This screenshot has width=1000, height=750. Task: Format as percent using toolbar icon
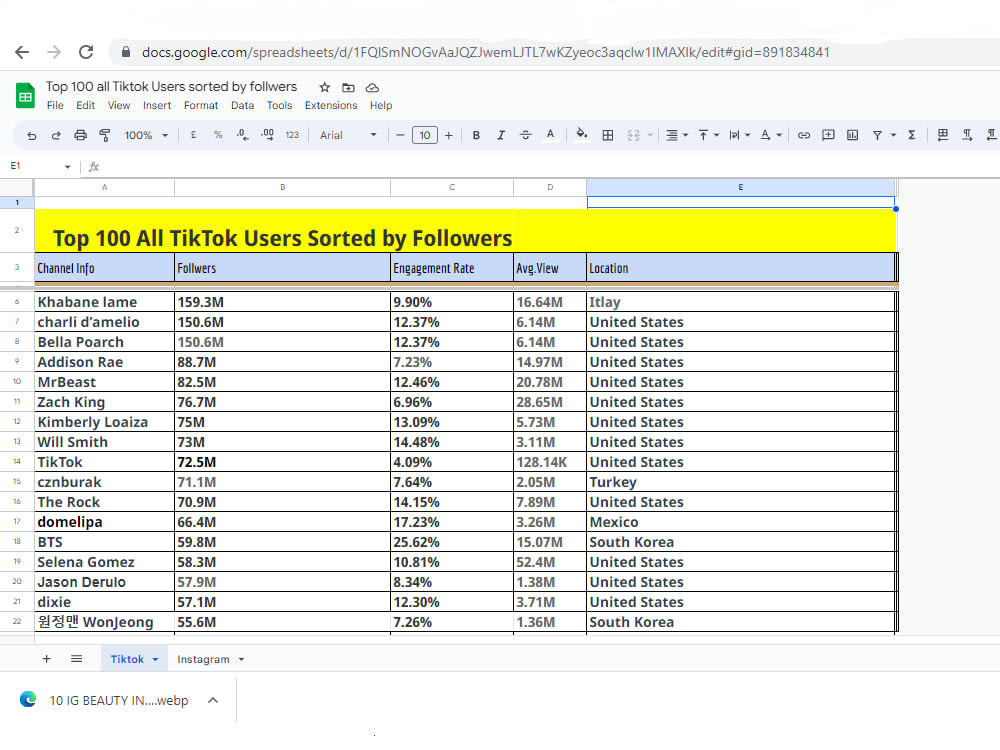click(x=217, y=134)
